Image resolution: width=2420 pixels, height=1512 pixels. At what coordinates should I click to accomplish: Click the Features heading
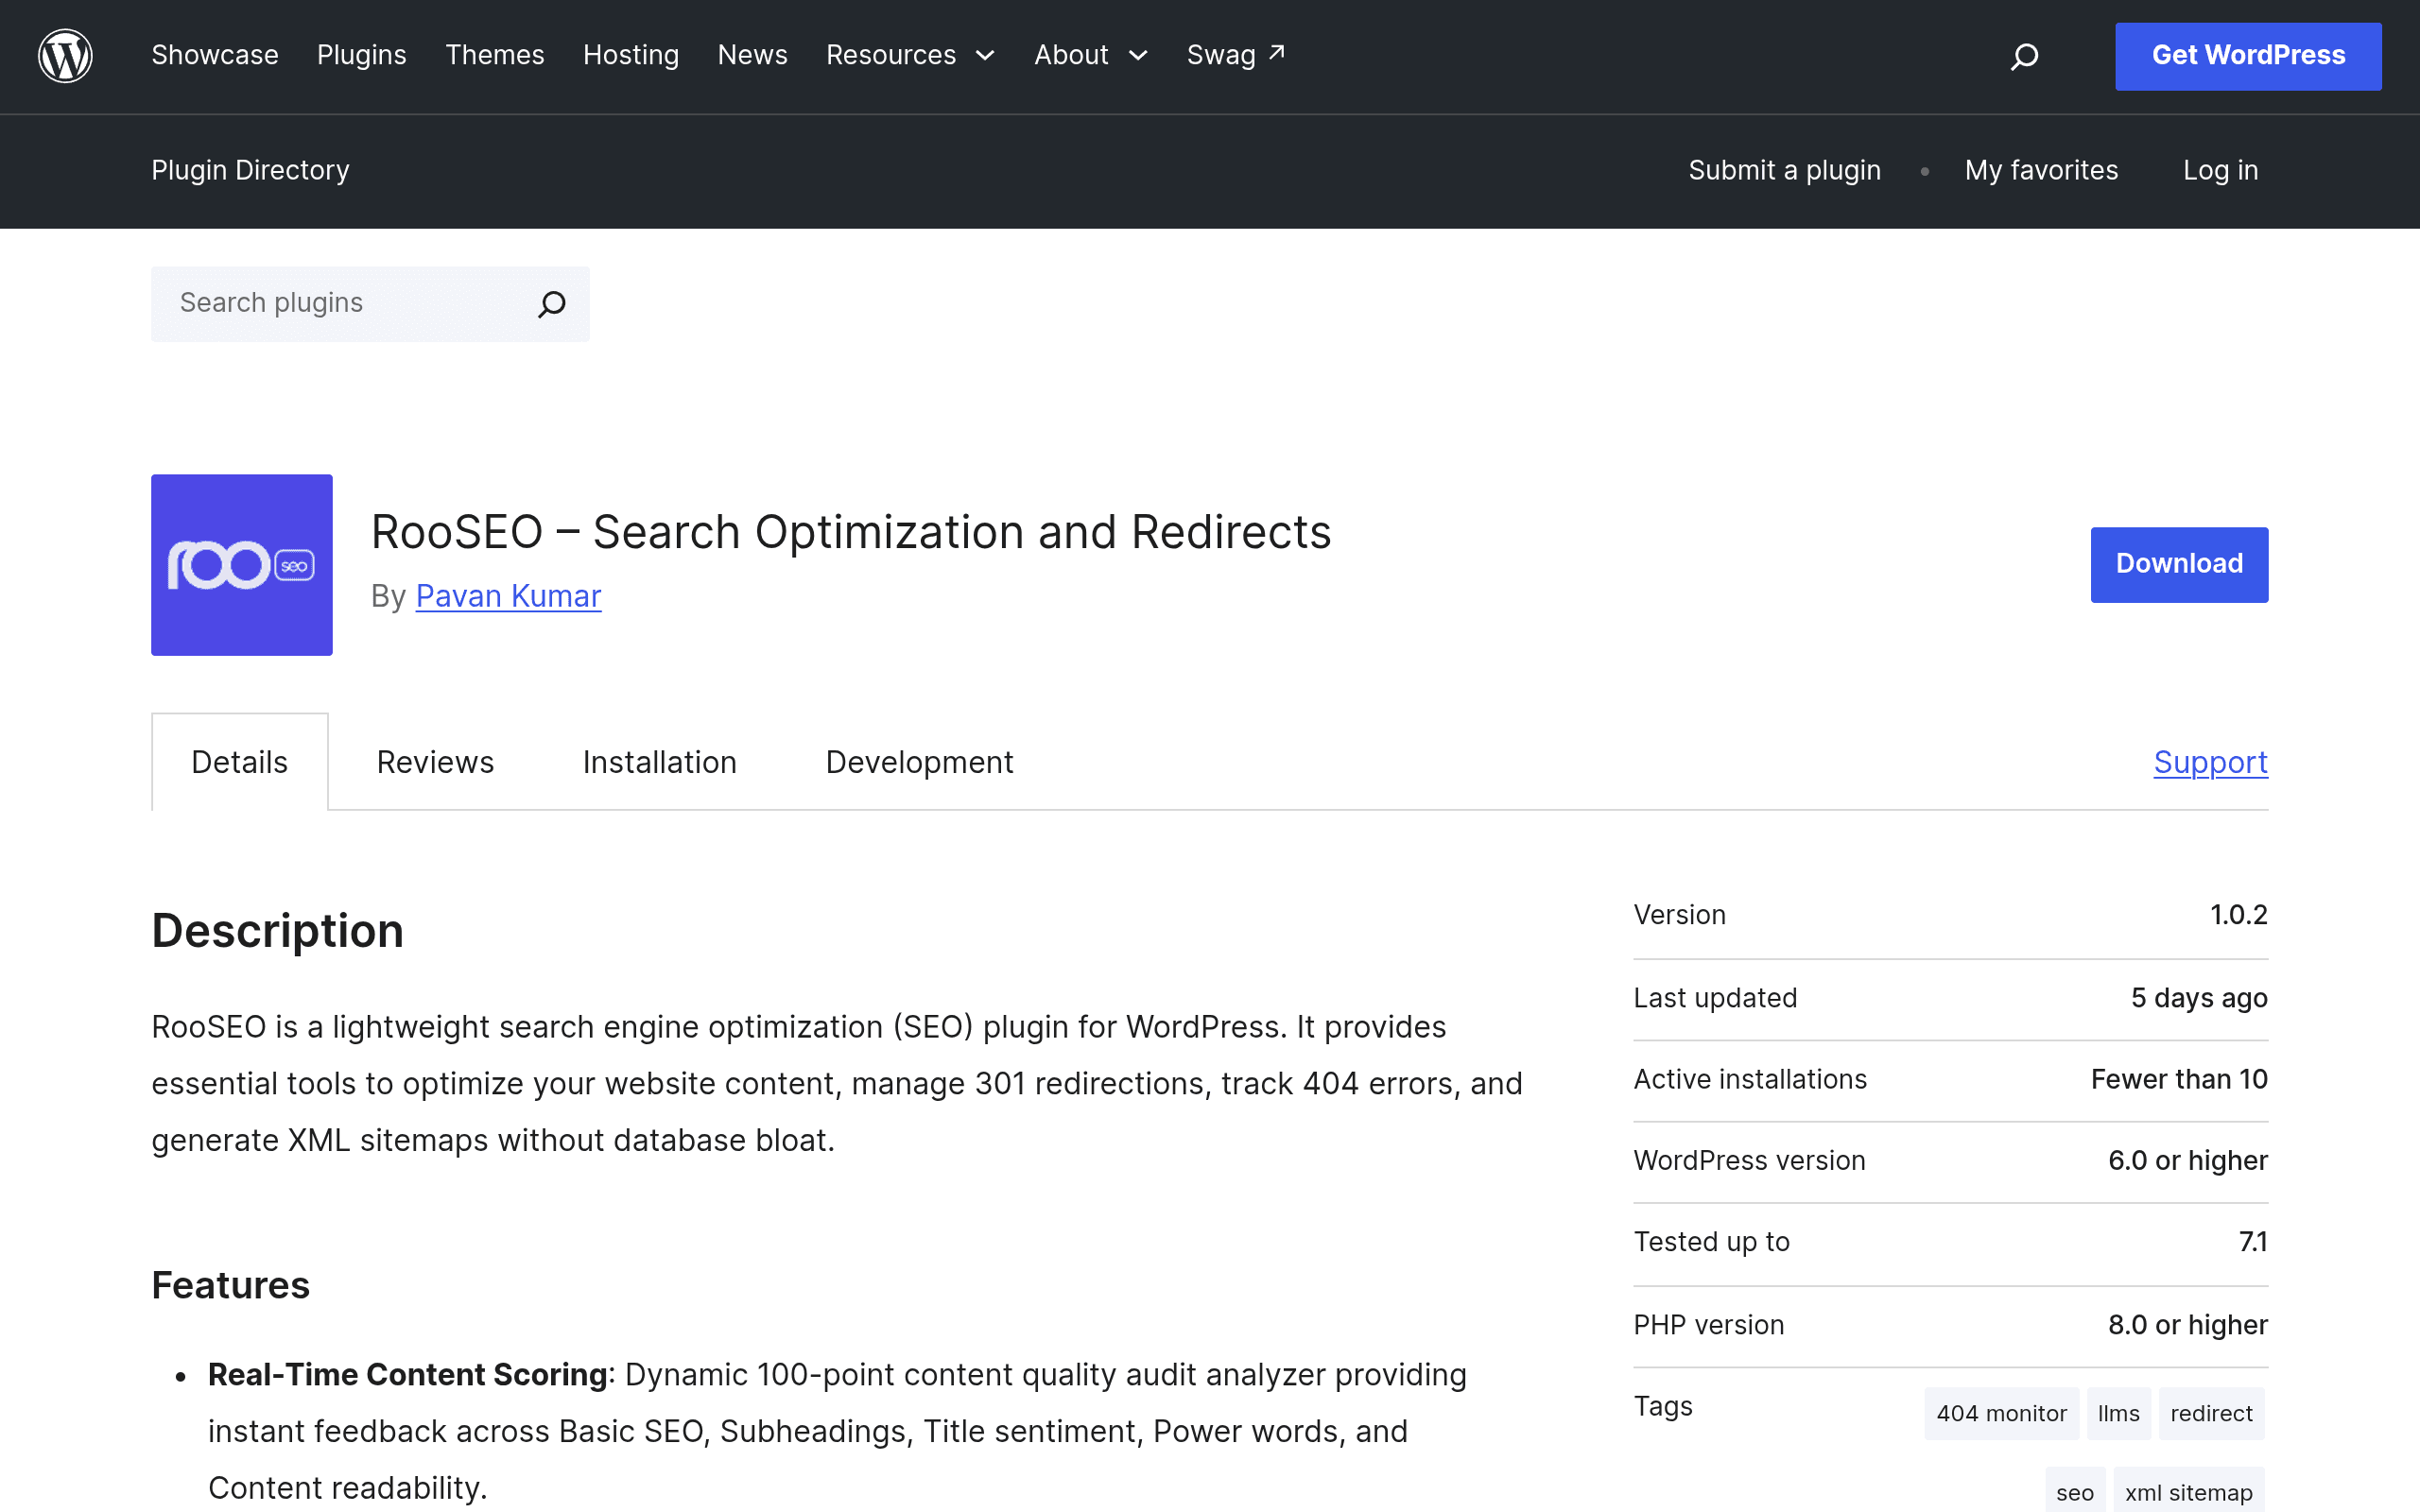pyautogui.click(x=231, y=1285)
